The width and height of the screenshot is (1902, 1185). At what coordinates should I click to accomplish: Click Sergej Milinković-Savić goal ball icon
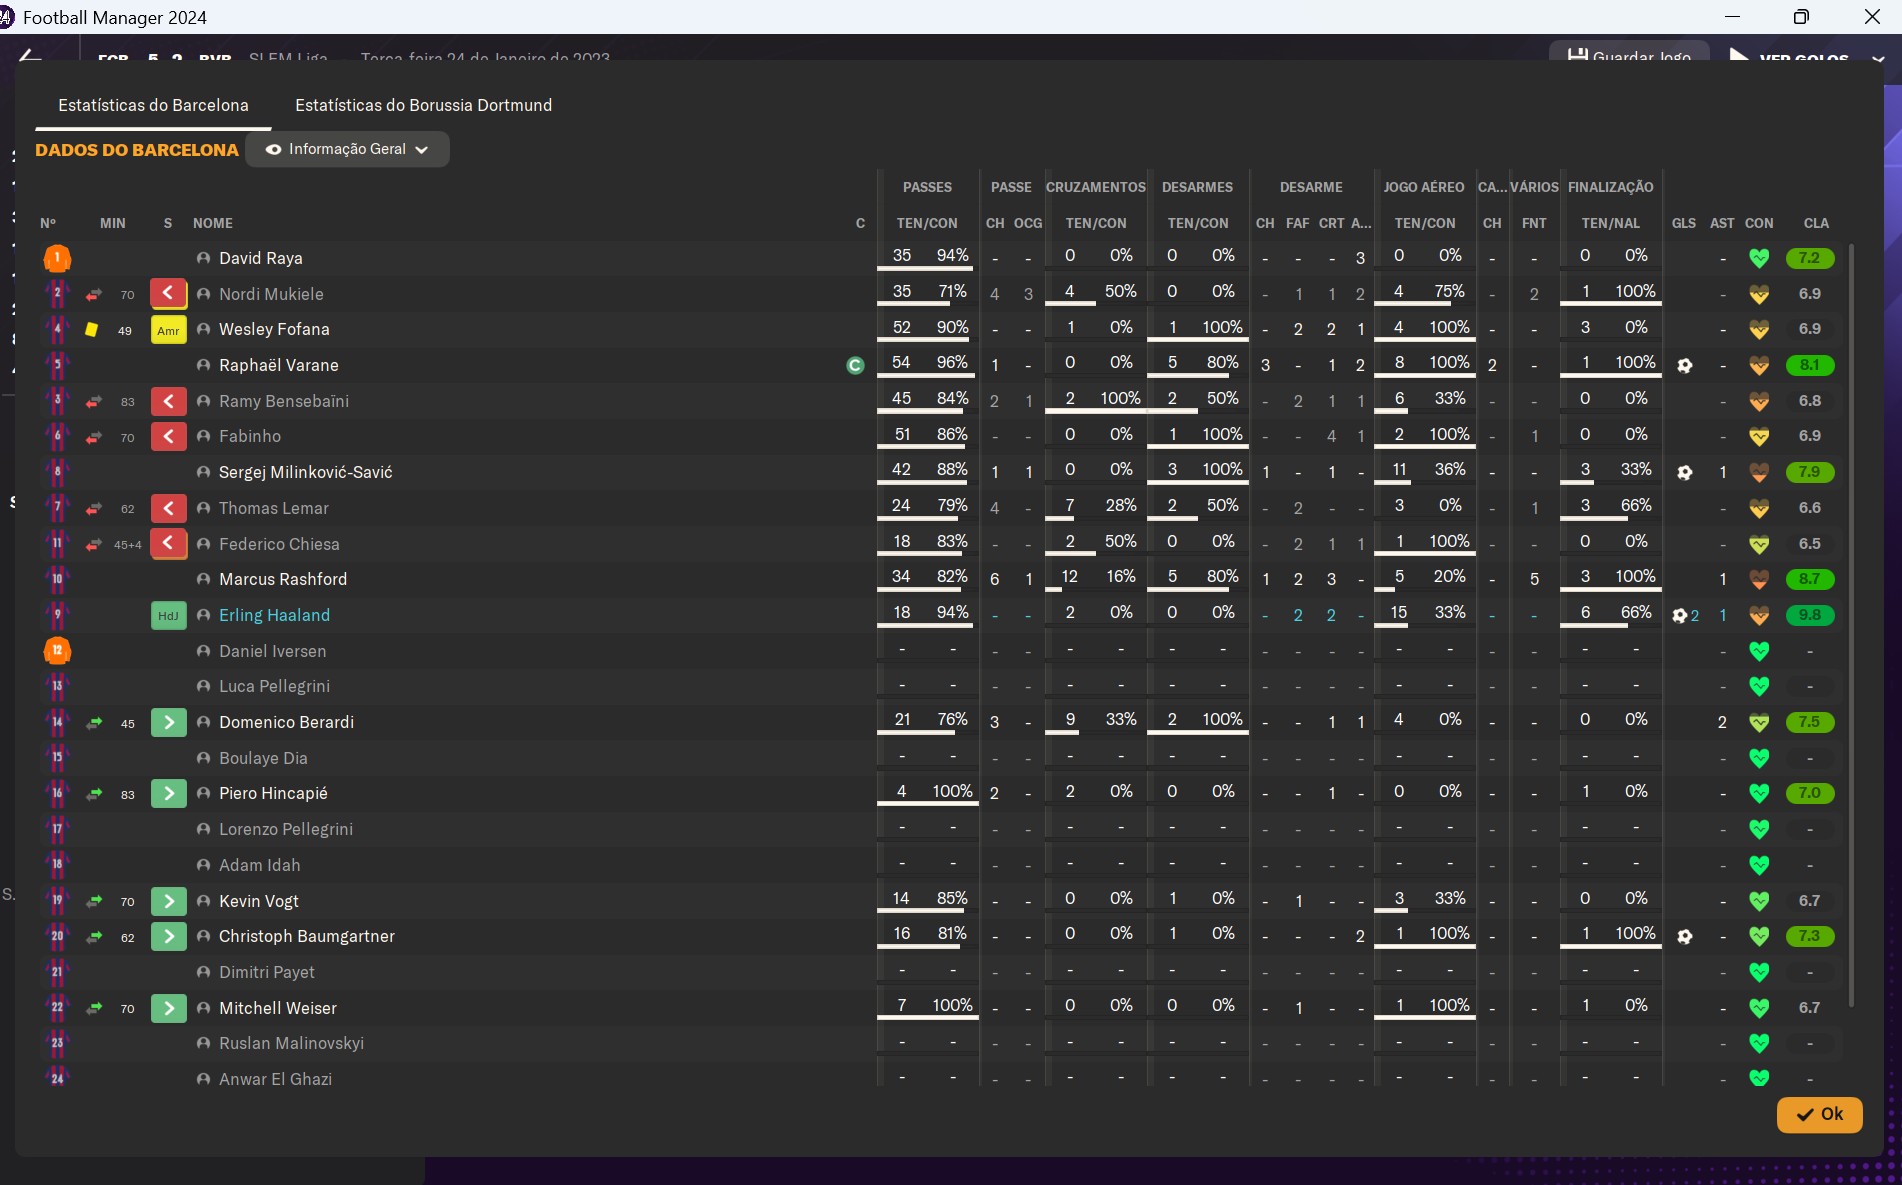(x=1685, y=472)
